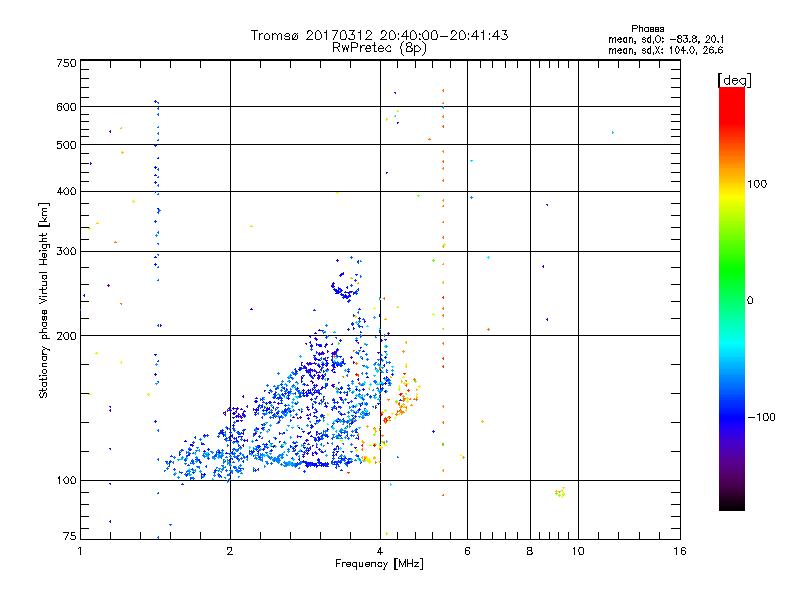Click the x-axis tick label '4'
The image size is (800, 600).
[x=380, y=551]
